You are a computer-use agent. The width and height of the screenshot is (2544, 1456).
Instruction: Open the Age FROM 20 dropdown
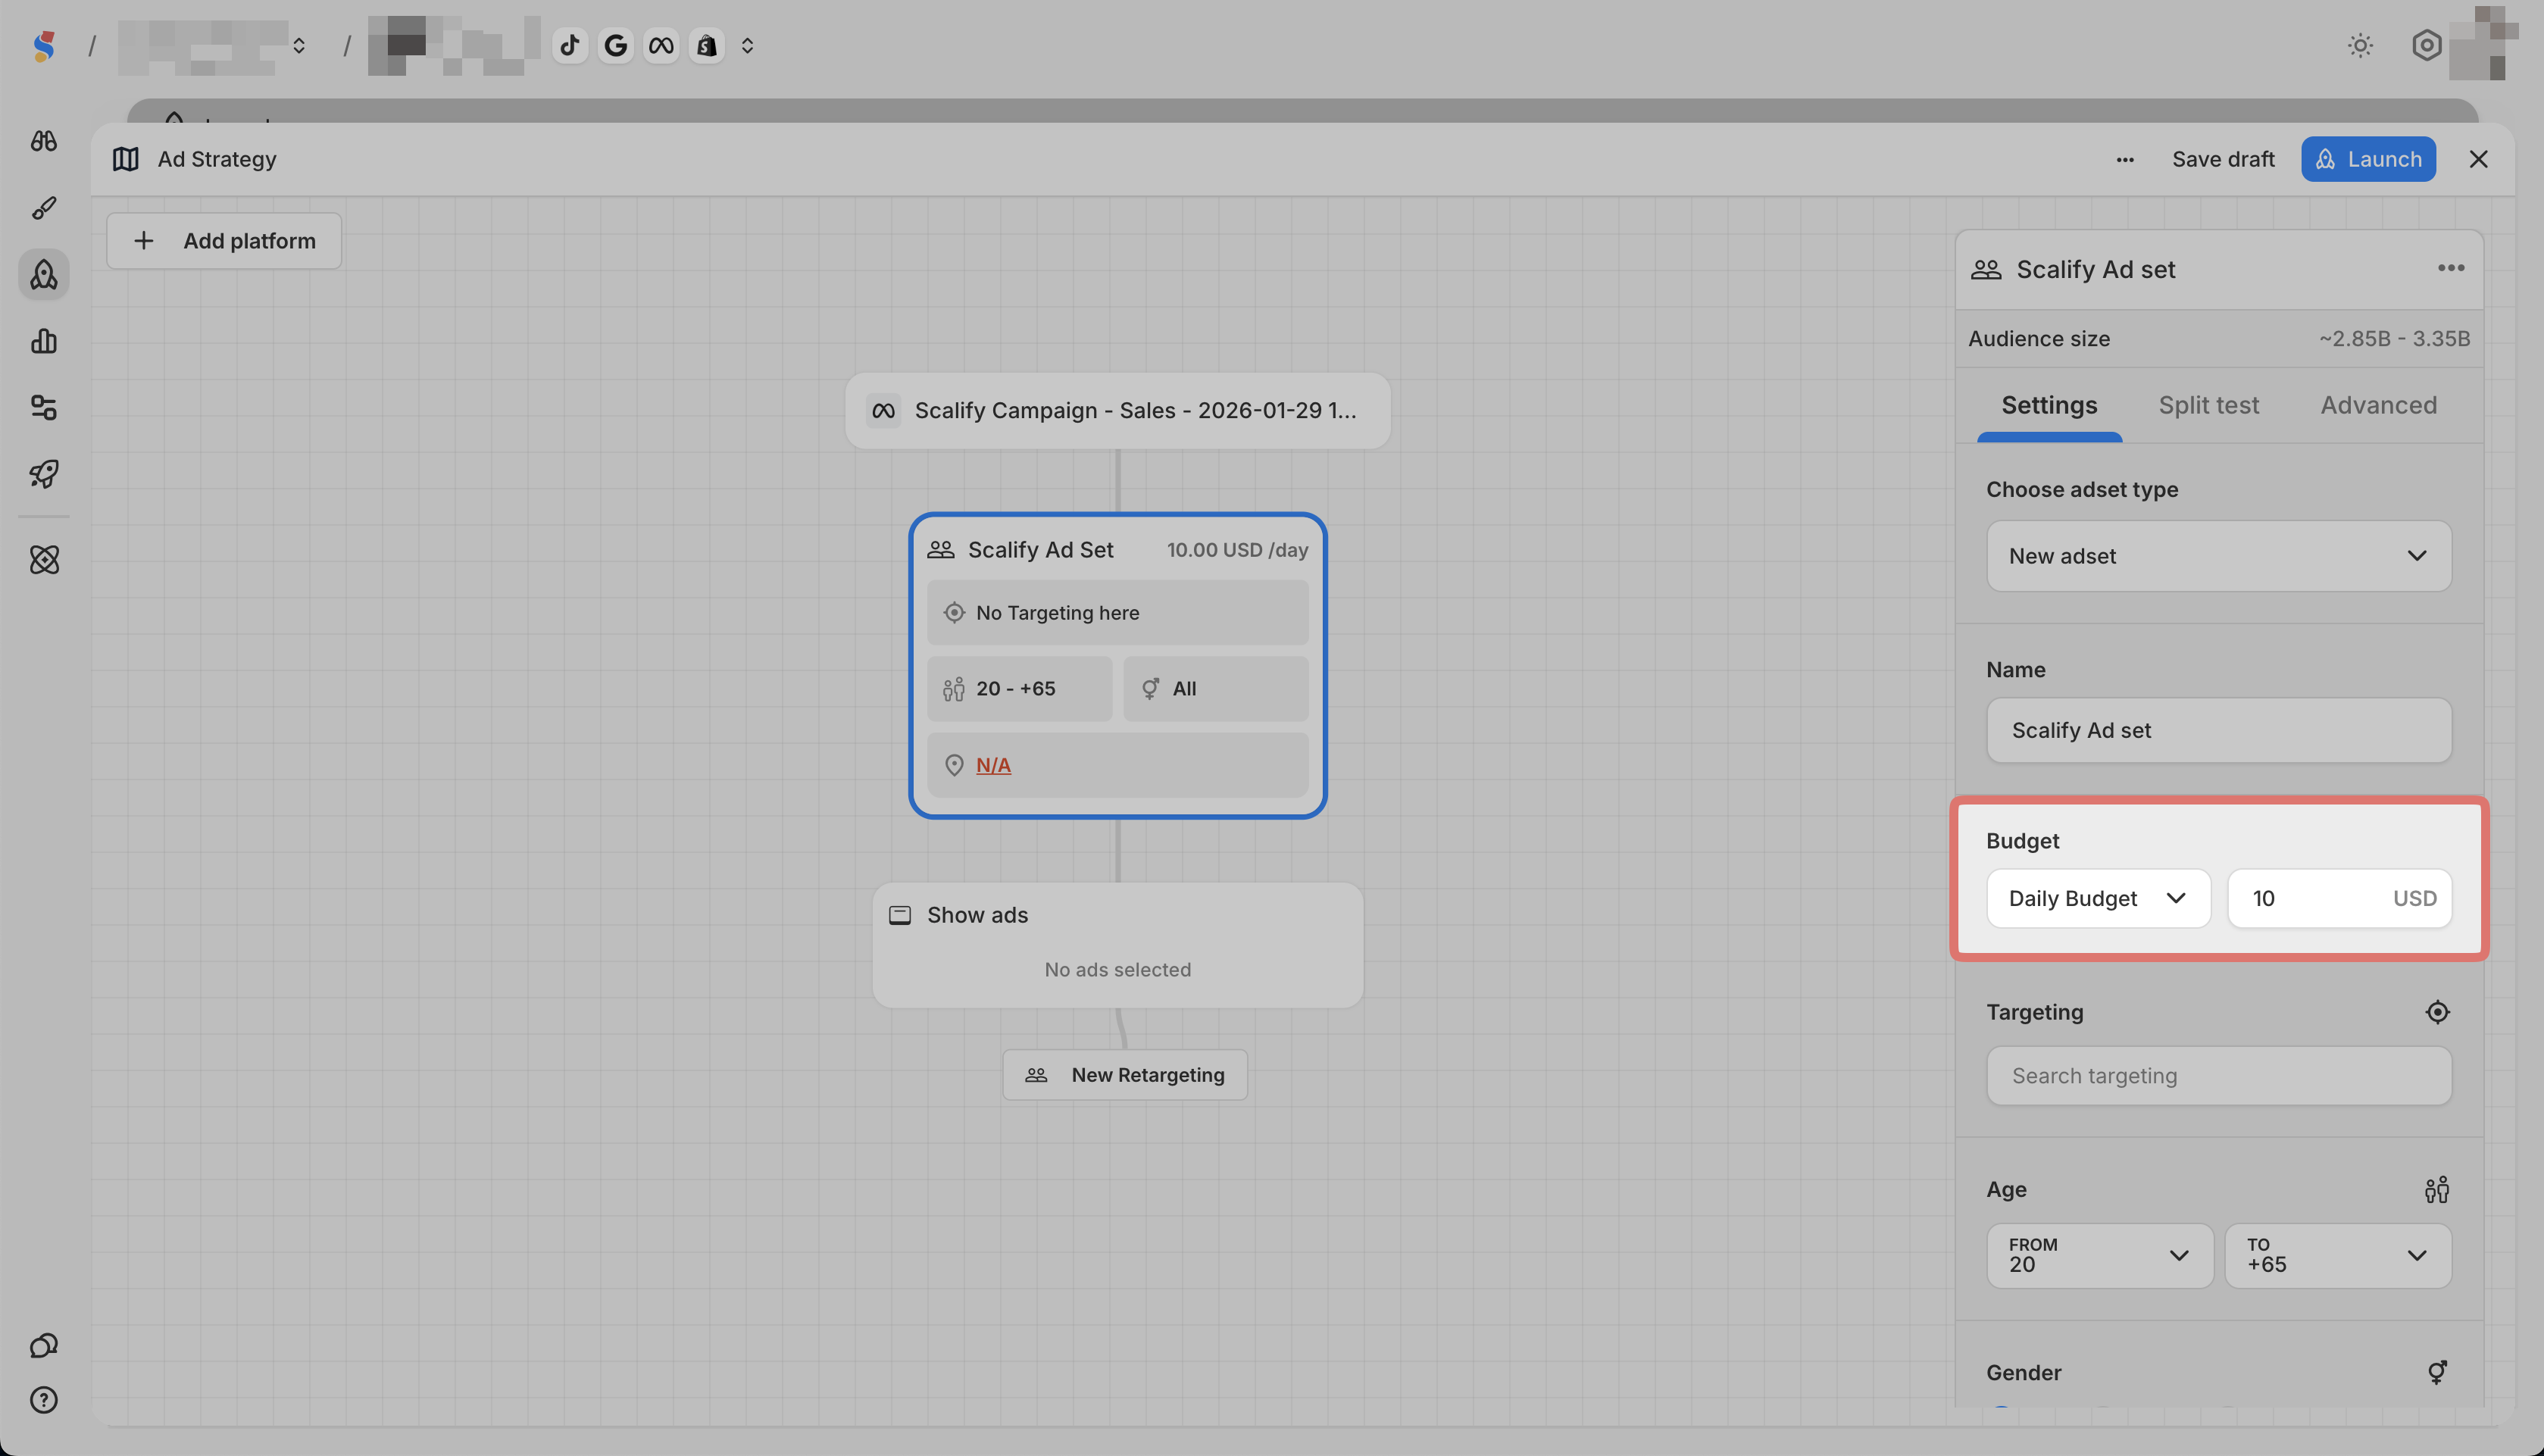point(2098,1255)
